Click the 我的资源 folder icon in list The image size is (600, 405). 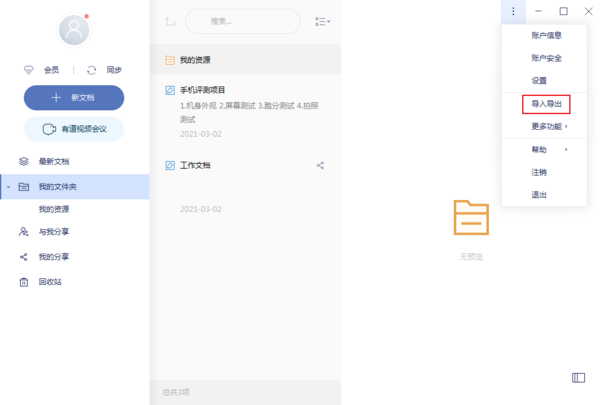click(x=170, y=60)
